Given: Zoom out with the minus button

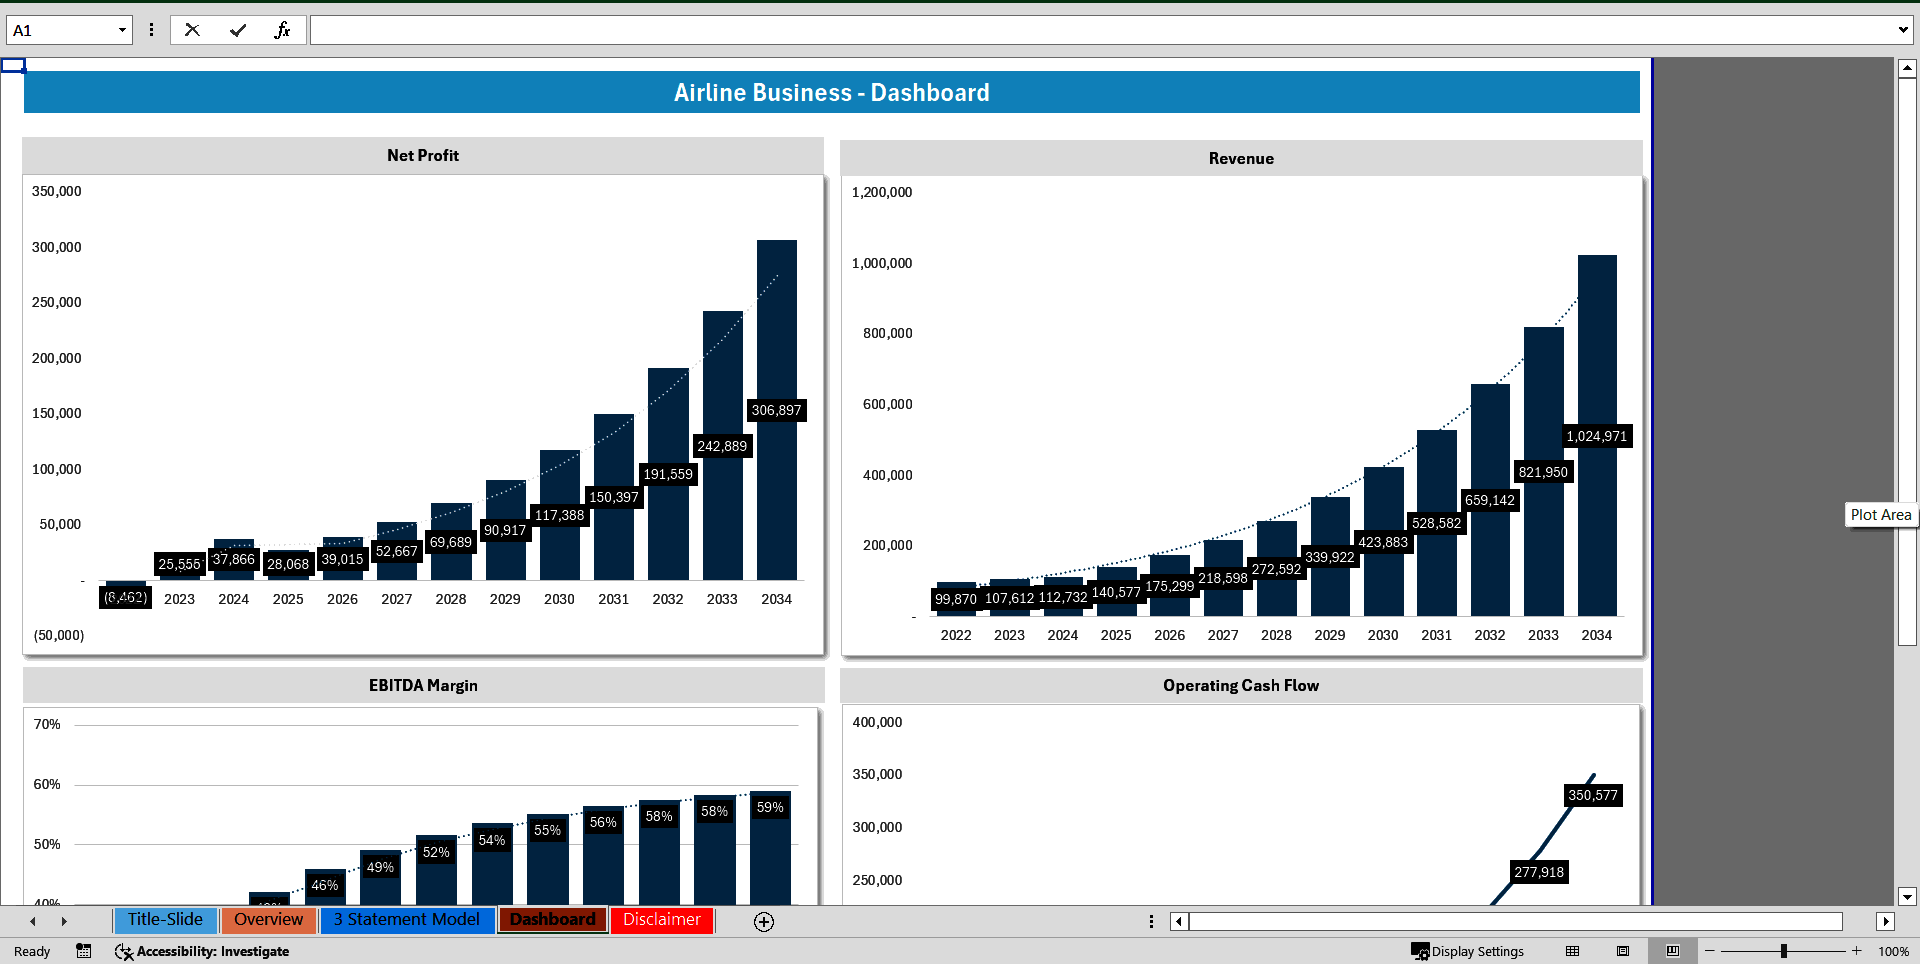Looking at the screenshot, I should point(1710,951).
